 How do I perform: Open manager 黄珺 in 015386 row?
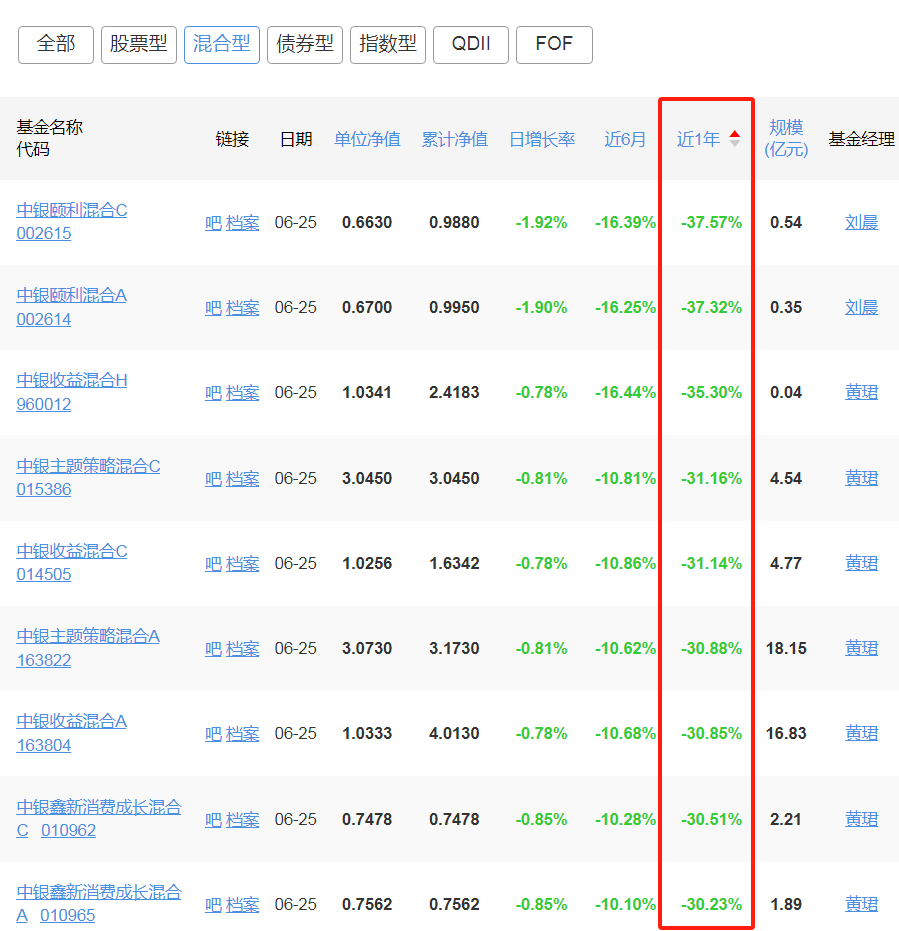[862, 478]
